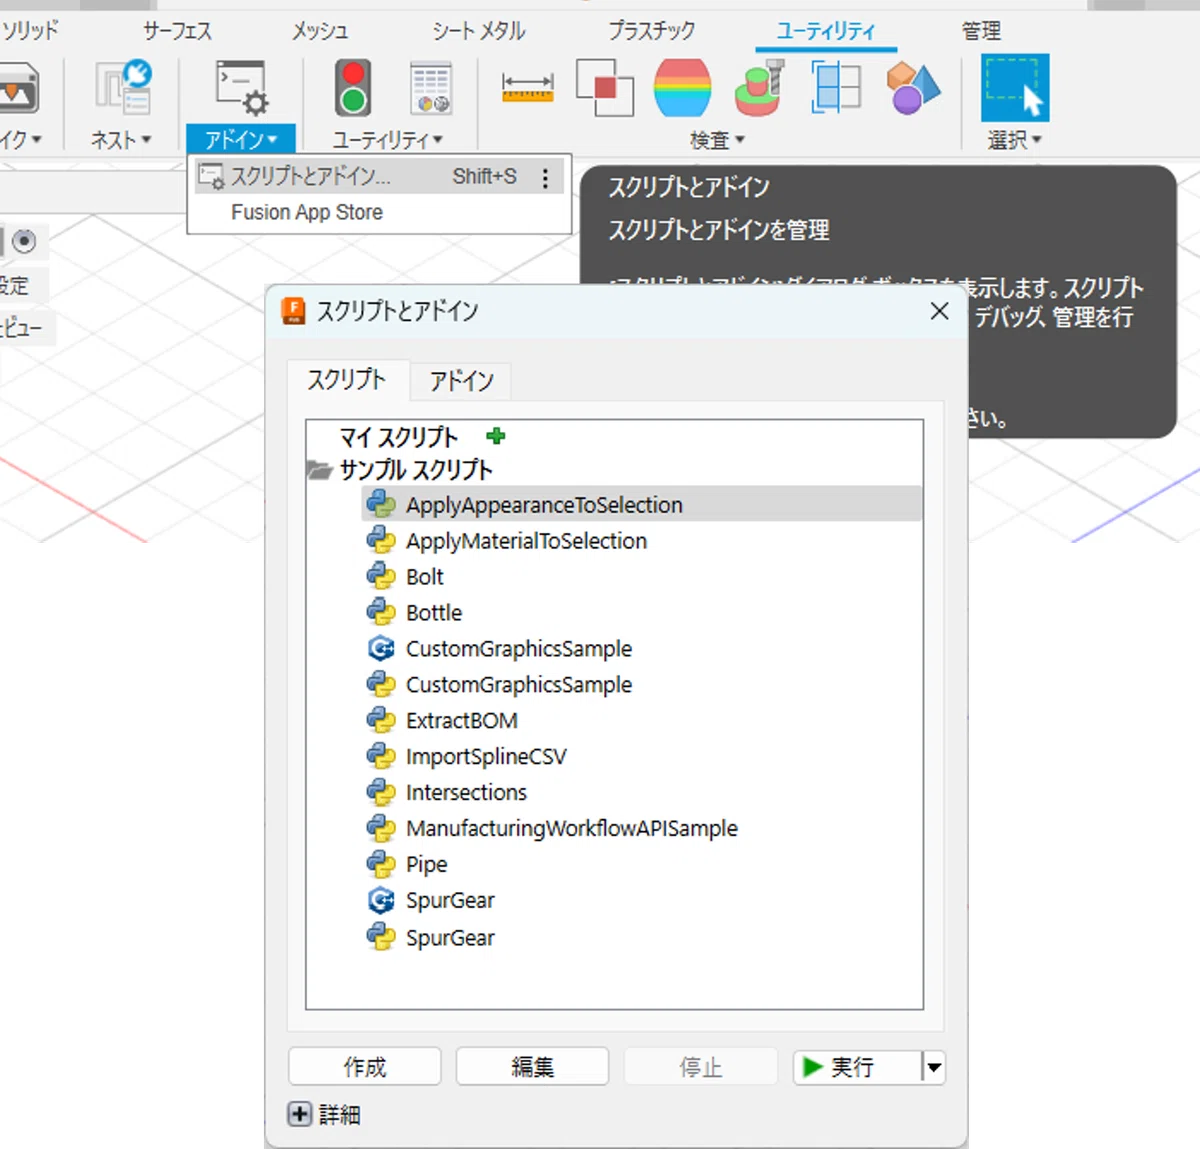Select ApplyAppearanceToSelection script
1200x1149 pixels.
[641, 504]
